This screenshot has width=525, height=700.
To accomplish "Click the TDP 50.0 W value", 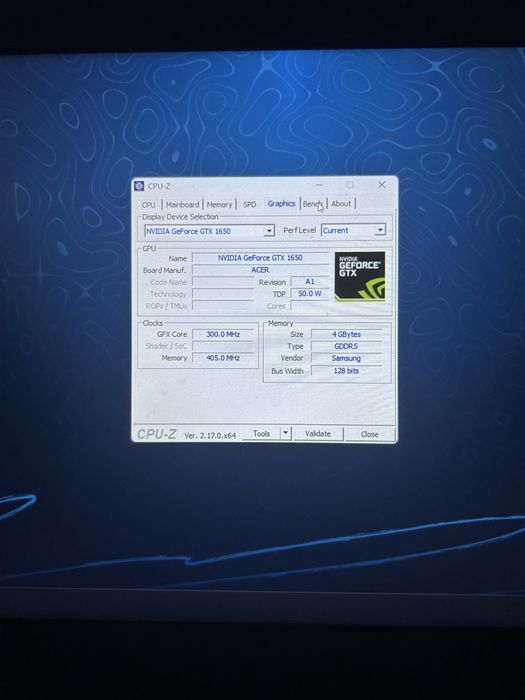I will [310, 293].
